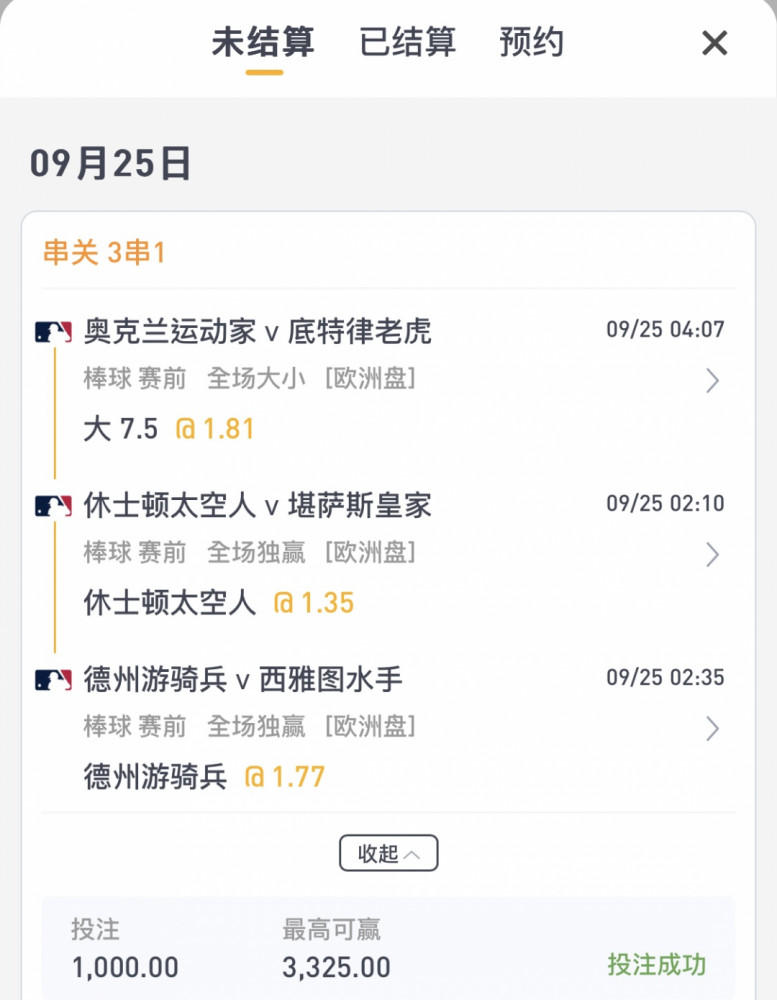Viewport: 777px width, 1000px height.
Task: Close the bet slip with X icon
Action: 714,43
